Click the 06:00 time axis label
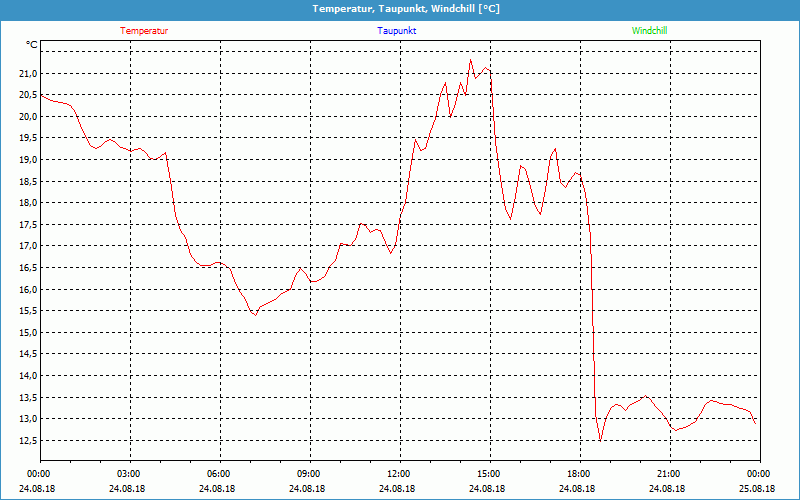The image size is (800, 500). pyautogui.click(x=219, y=474)
